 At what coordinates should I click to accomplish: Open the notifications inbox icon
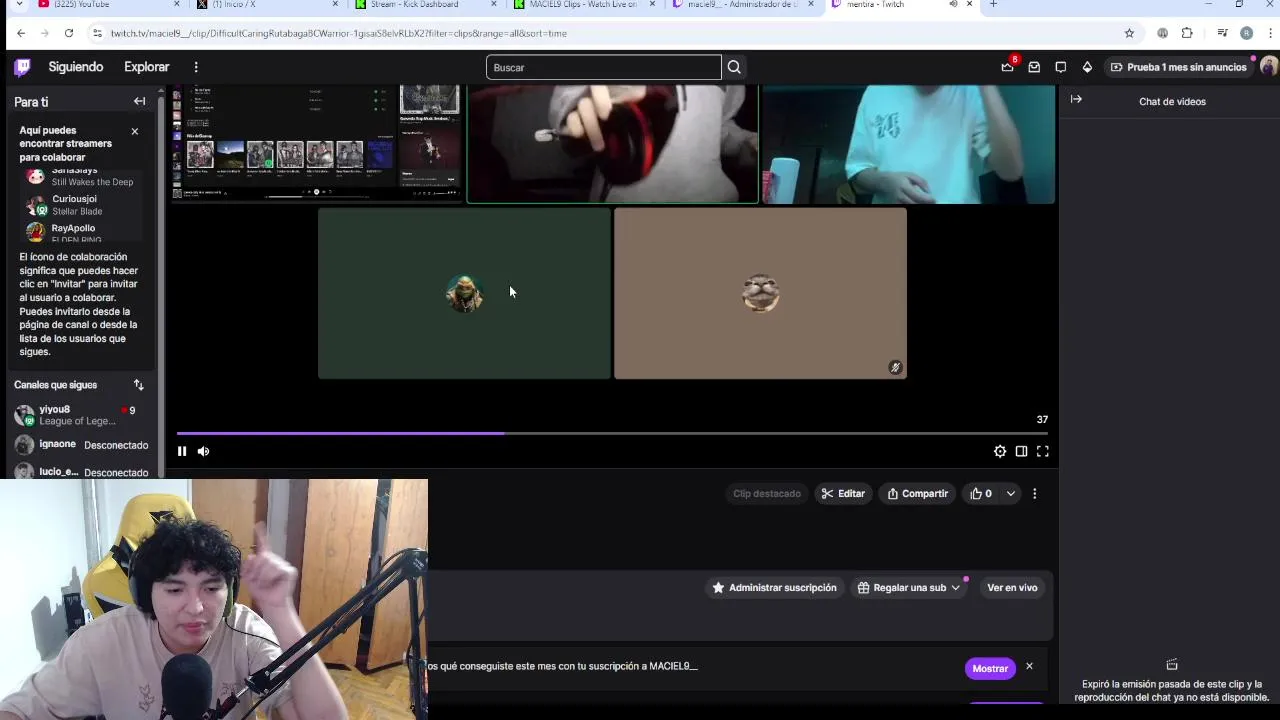1007,67
